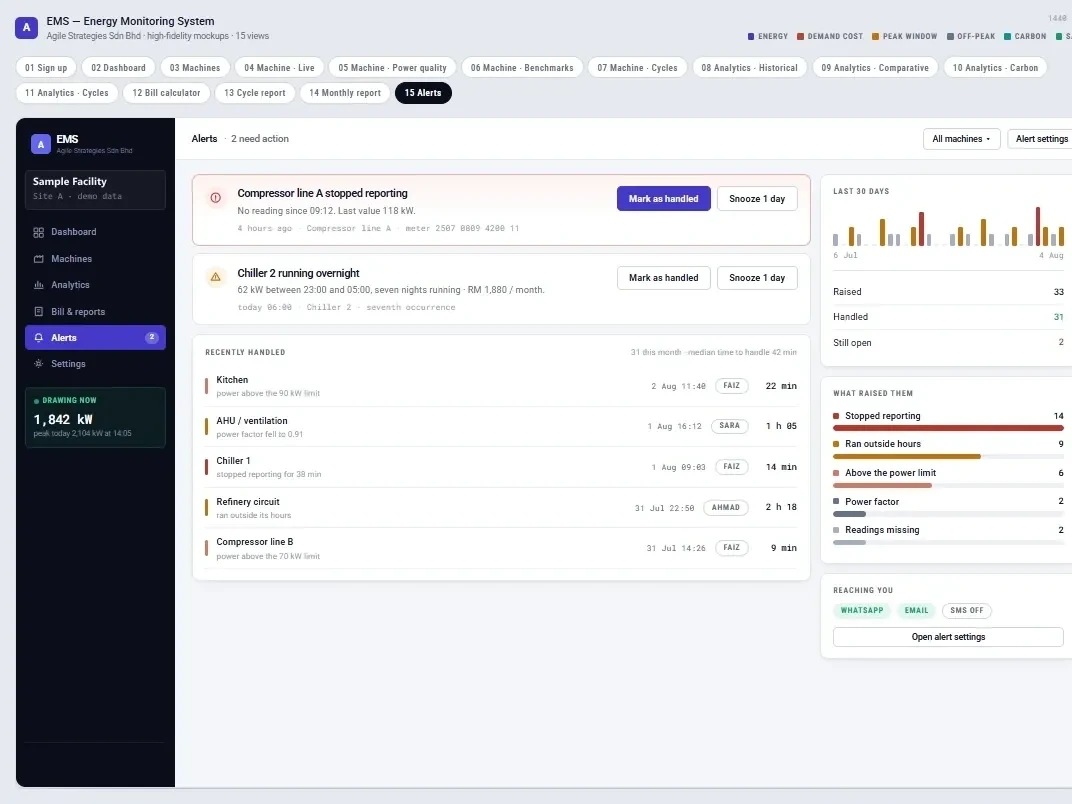Click the SARA assignee tag
Image resolution: width=1072 pixels, height=804 pixels.
point(729,426)
